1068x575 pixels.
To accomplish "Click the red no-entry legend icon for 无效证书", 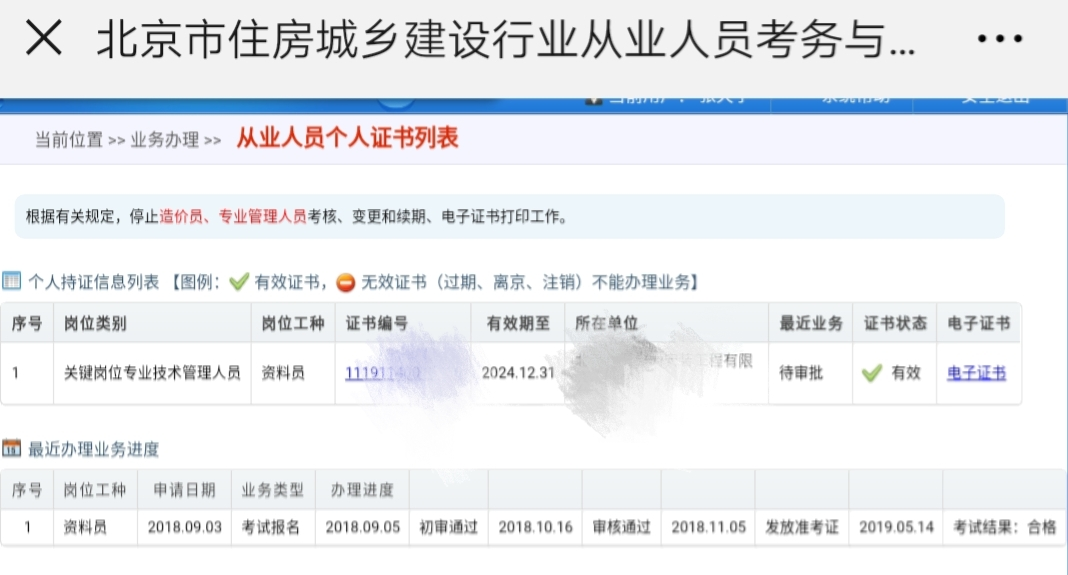I will click(x=346, y=282).
